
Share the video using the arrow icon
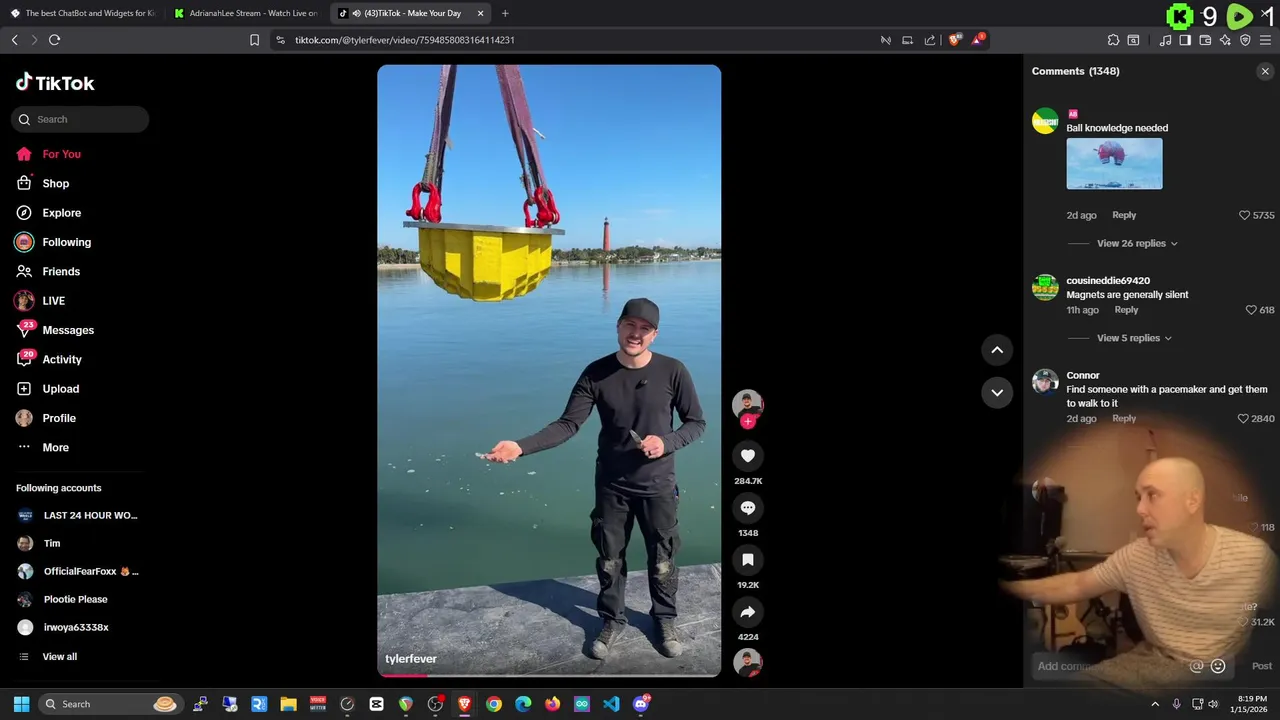747,612
